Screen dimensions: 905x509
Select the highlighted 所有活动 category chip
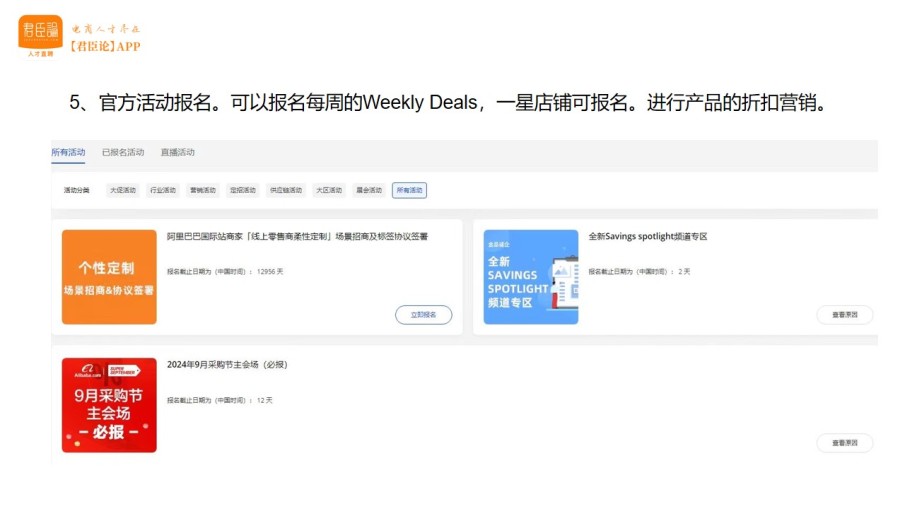(x=409, y=190)
